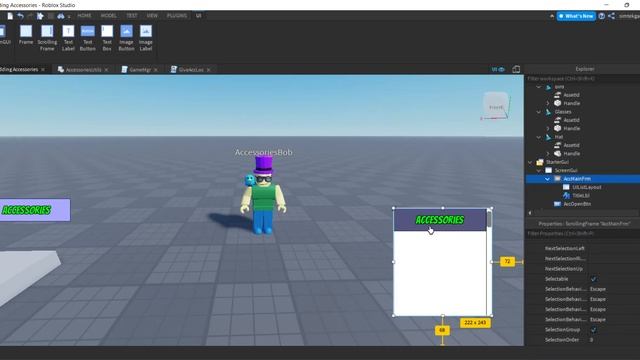This screenshot has width=640, height=360.
Task: Collapse the Hat accessory in Explorer
Action: tap(539, 137)
